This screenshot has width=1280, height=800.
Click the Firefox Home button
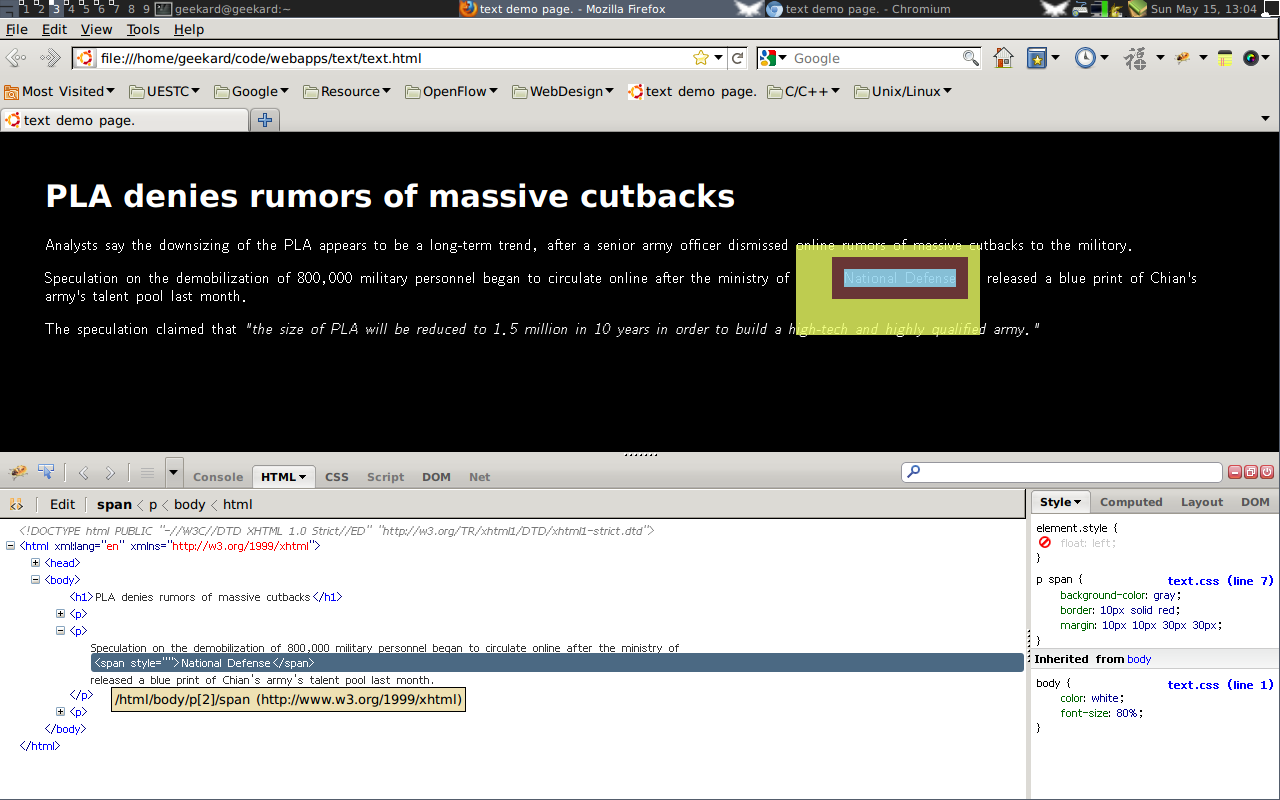(1003, 58)
